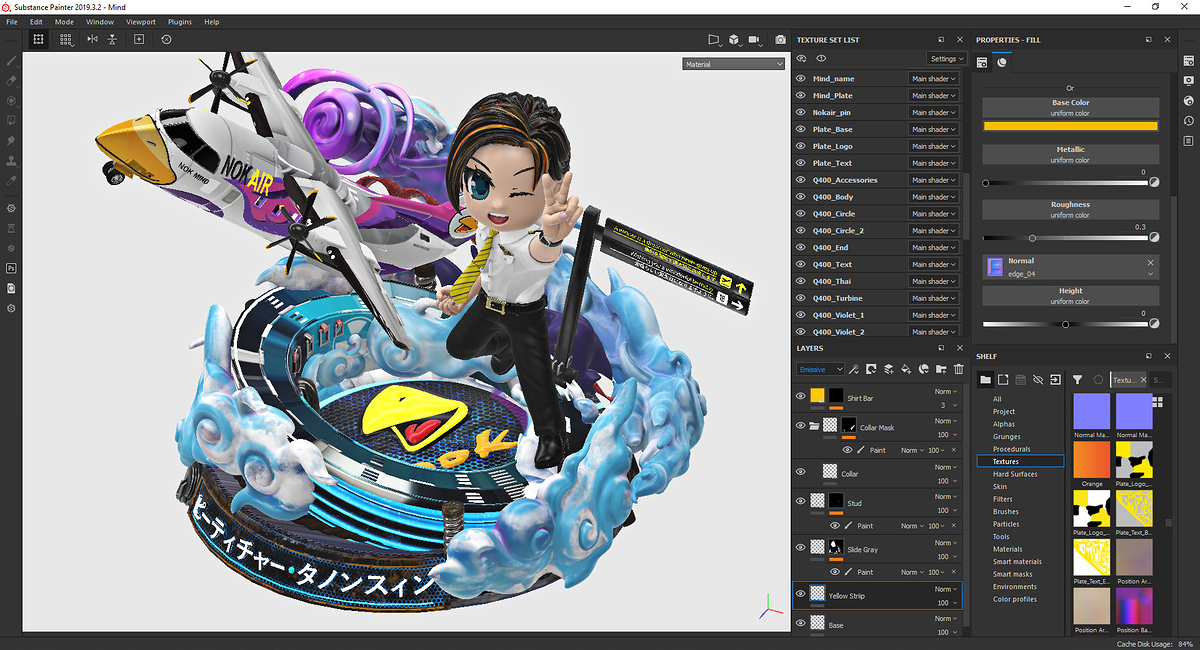The width and height of the screenshot is (1200, 650).
Task: Open the File menu
Action: click(12, 21)
